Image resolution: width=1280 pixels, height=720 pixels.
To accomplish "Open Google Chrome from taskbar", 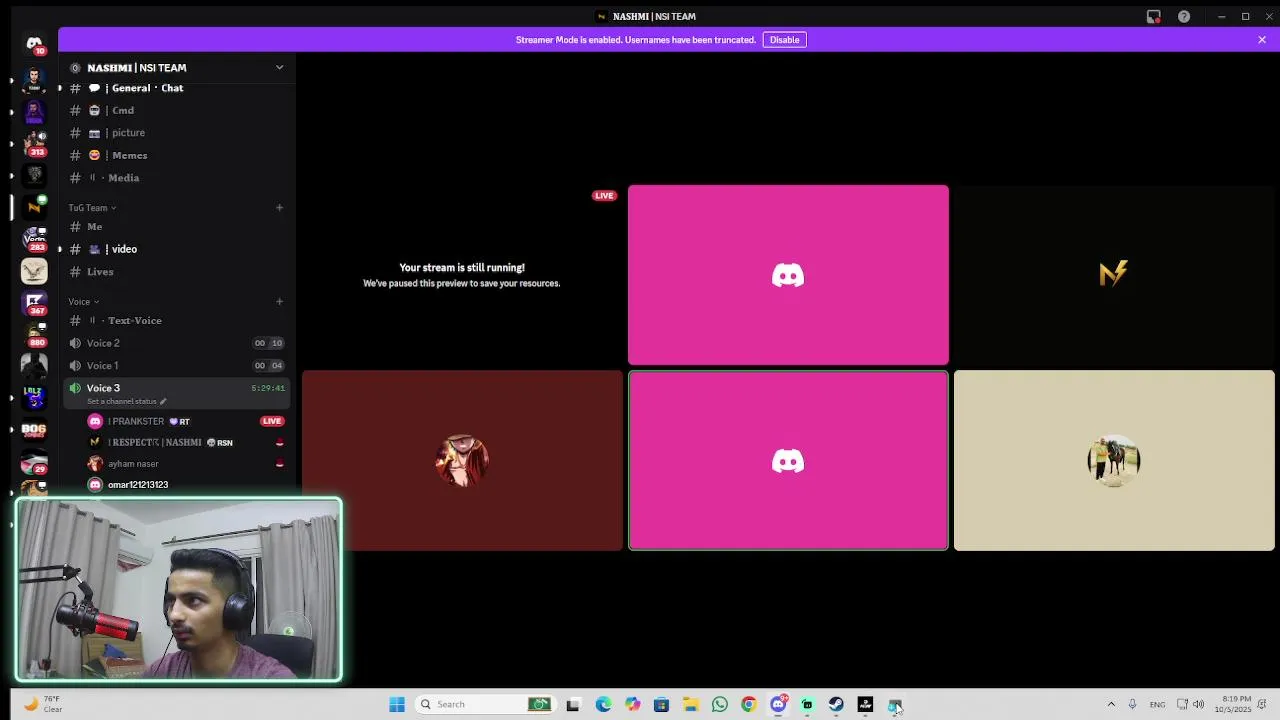I will click(748, 705).
